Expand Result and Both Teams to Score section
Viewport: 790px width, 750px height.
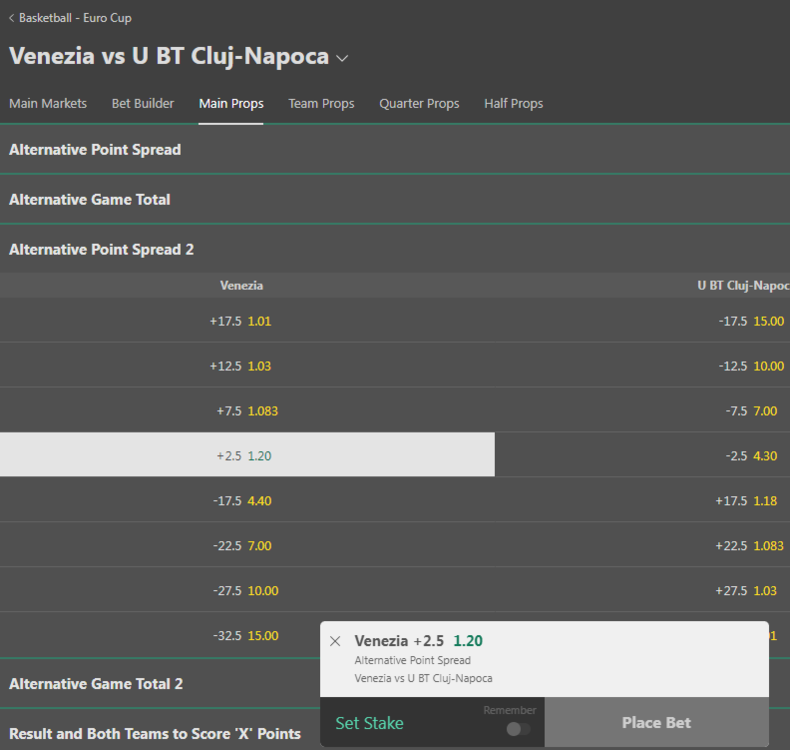(155, 734)
